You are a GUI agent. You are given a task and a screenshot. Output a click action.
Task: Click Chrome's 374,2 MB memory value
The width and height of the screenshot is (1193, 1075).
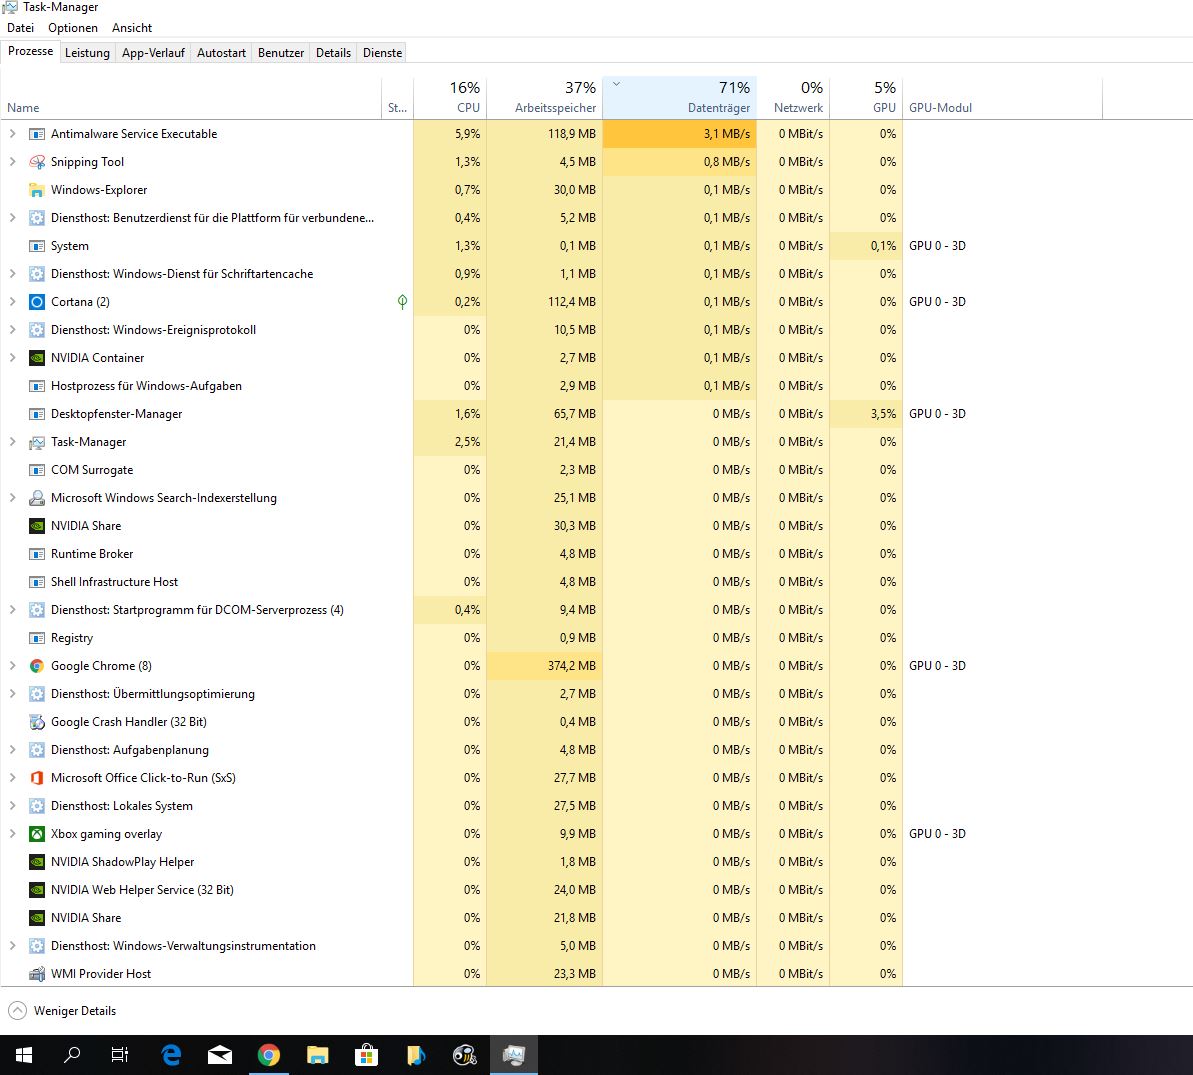[x=571, y=666]
